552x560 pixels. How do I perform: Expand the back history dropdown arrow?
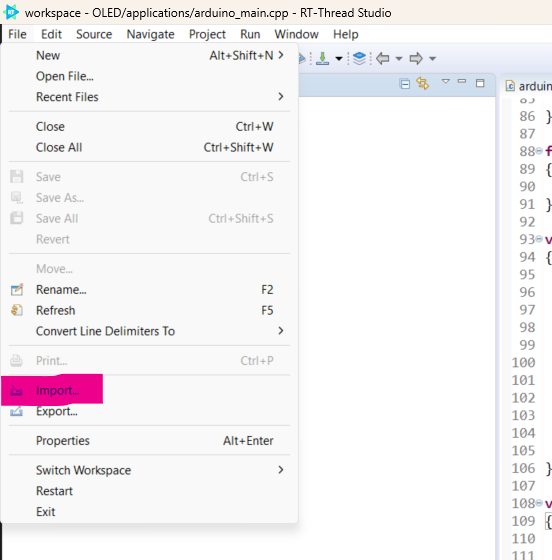coord(399,59)
